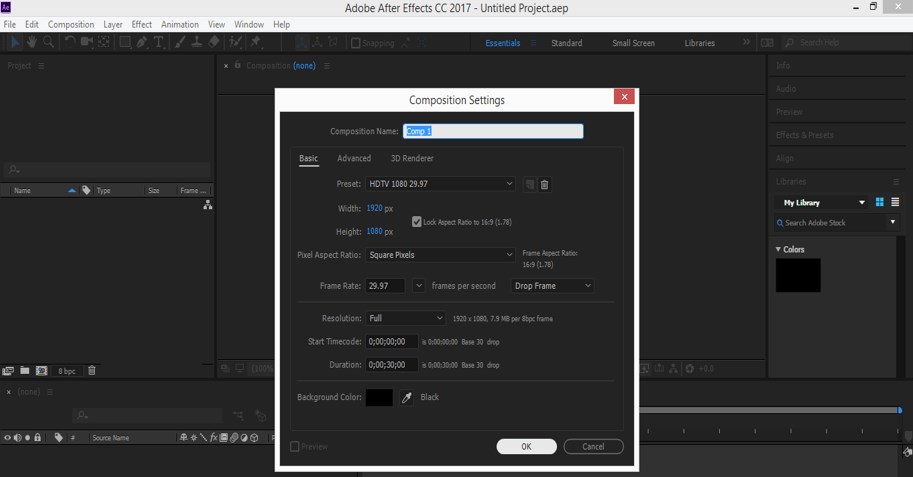Show more workspaces chevron
This screenshot has width=913, height=477.
tap(746, 42)
